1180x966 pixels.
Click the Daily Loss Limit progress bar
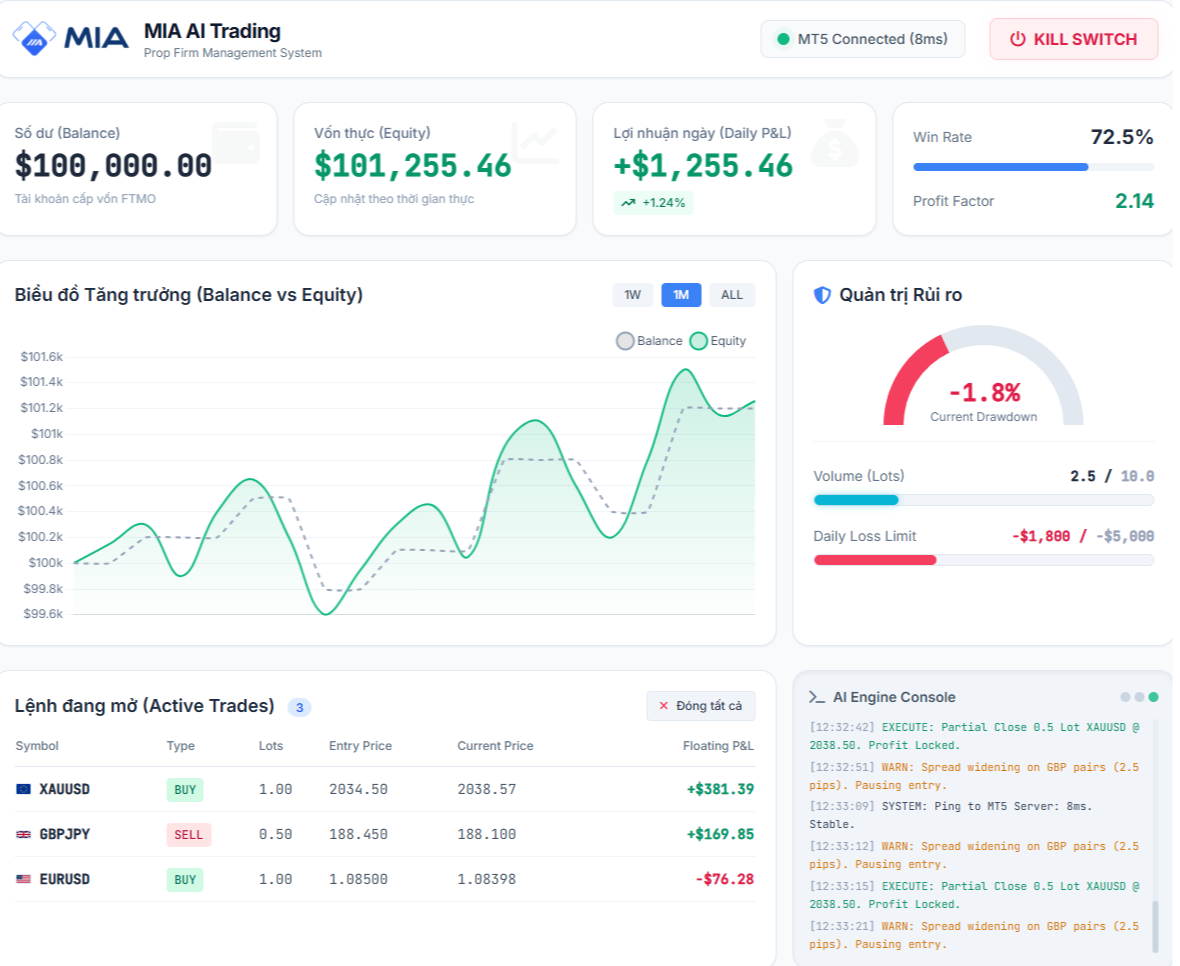[984, 560]
